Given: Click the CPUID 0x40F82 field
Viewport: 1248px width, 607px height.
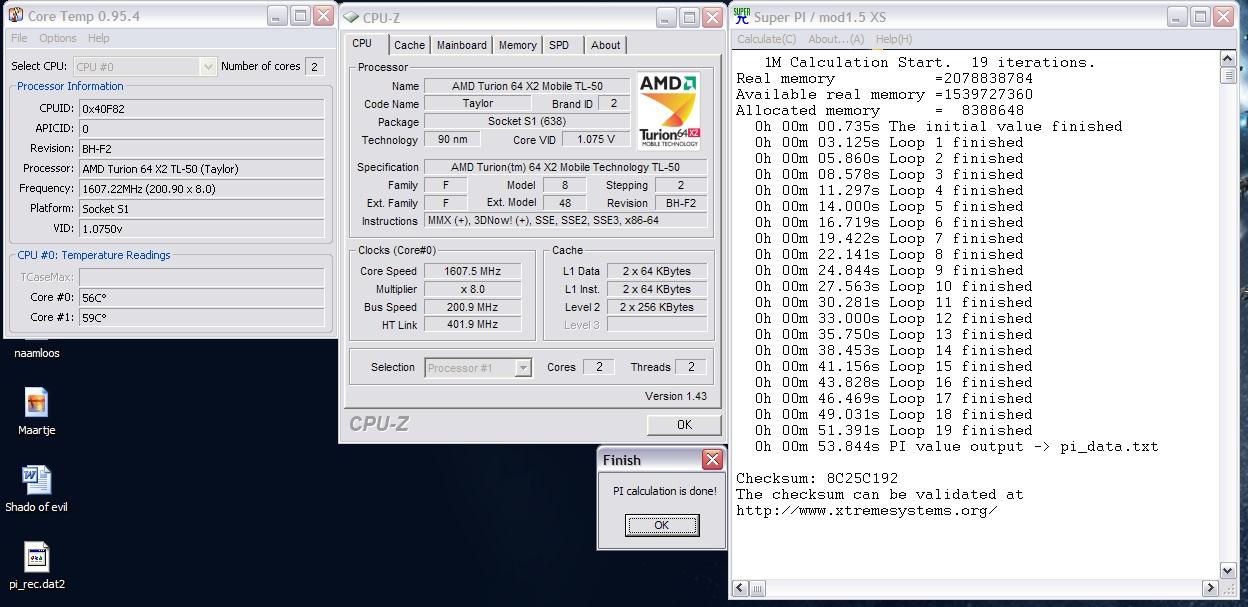Looking at the screenshot, I should (x=202, y=108).
